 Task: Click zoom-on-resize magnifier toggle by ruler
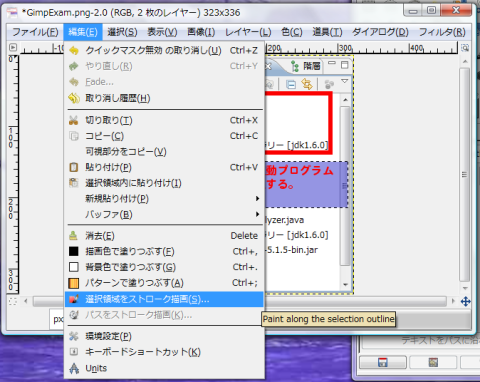coord(465,48)
